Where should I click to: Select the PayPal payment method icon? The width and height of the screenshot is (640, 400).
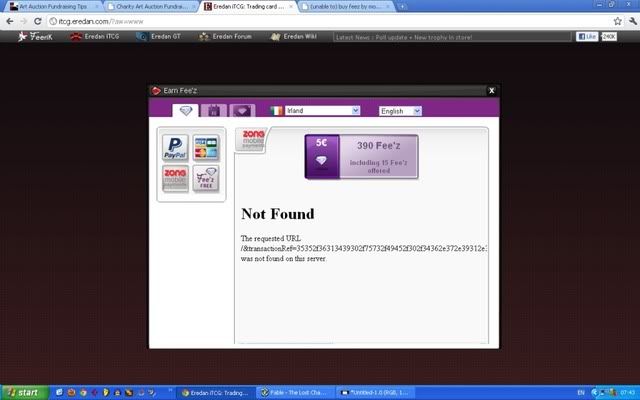pyautogui.click(x=175, y=148)
